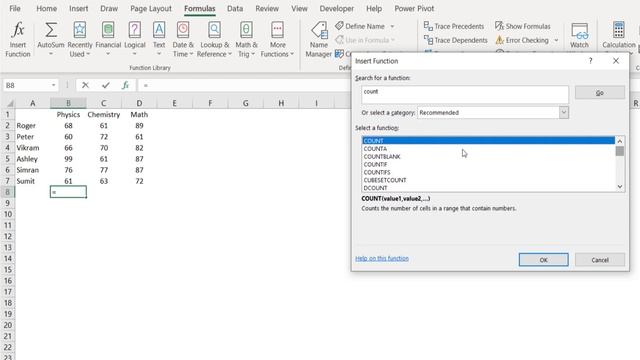Viewport: 640px width, 360px height.
Task: Confirm entry with the checkmark icon
Action: pos(106,85)
